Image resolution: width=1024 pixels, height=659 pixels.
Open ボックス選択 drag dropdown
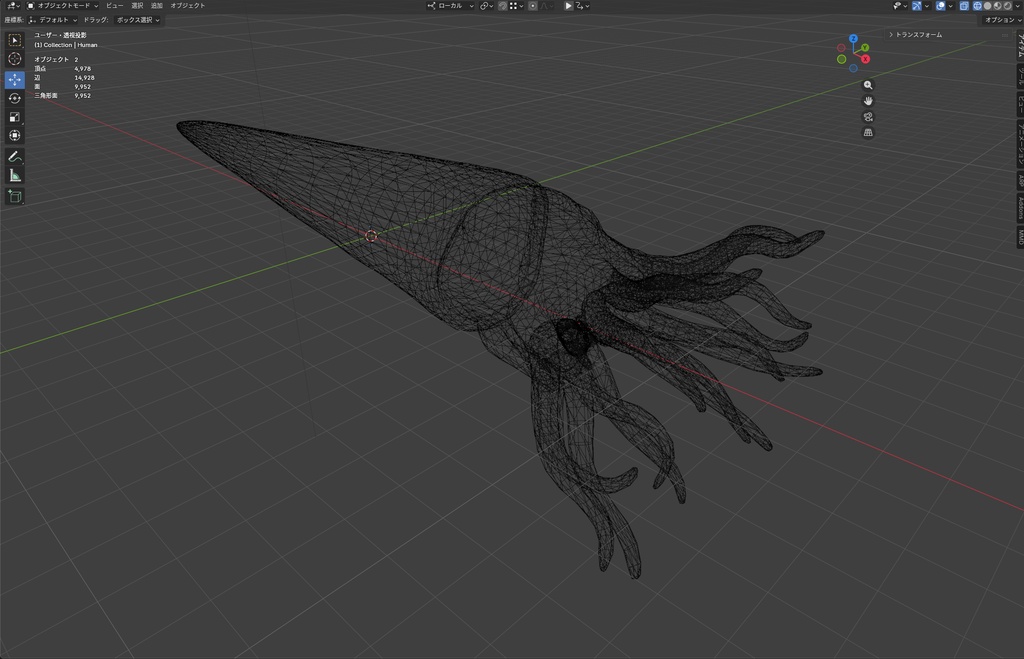click(138, 20)
